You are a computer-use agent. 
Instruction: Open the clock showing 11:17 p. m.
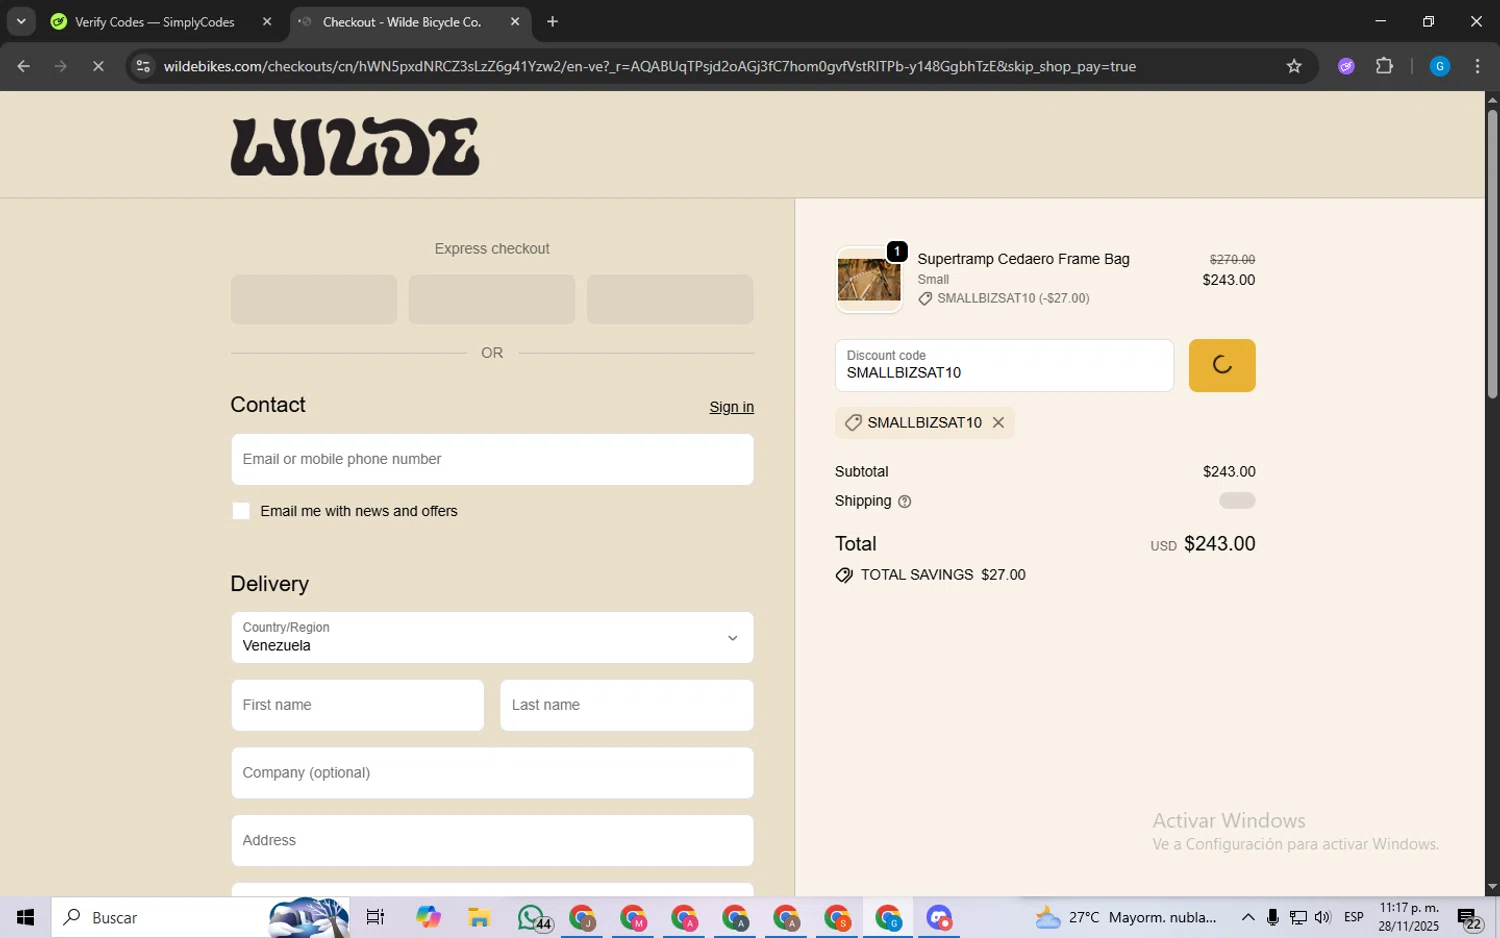tap(1409, 917)
